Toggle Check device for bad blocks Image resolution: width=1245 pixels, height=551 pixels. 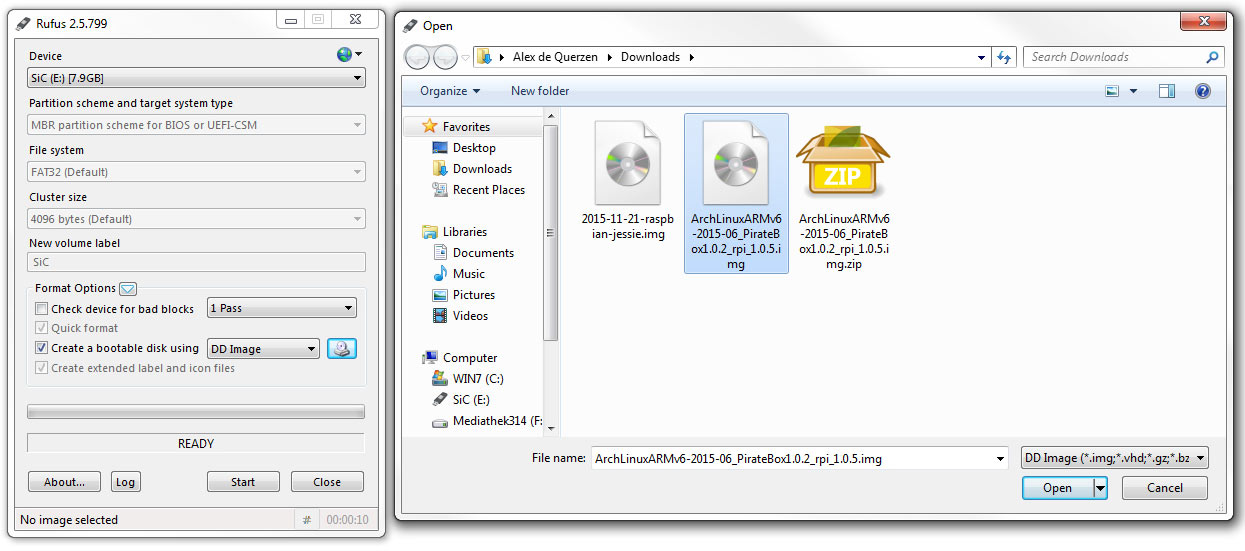[41, 309]
